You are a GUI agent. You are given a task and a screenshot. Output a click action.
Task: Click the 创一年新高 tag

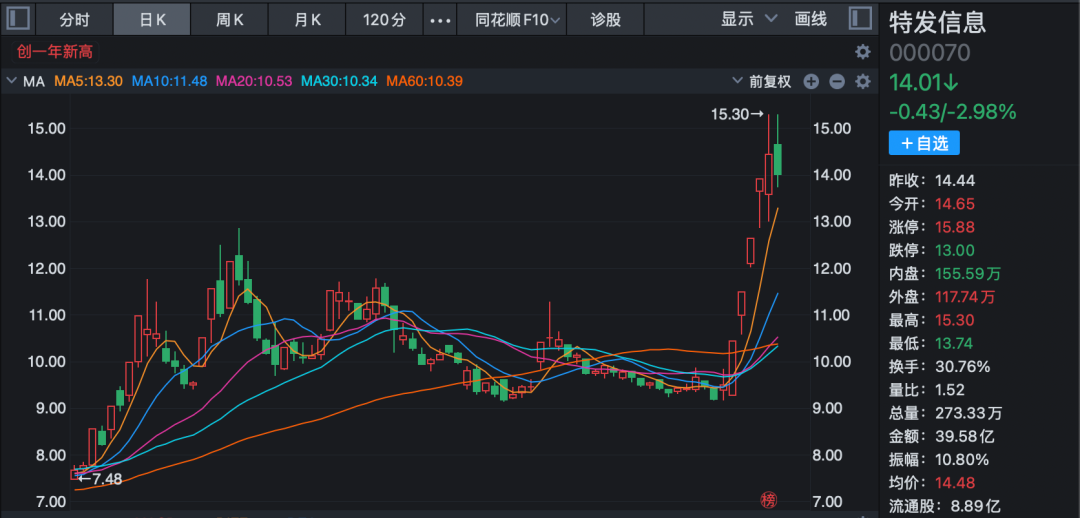coord(55,52)
